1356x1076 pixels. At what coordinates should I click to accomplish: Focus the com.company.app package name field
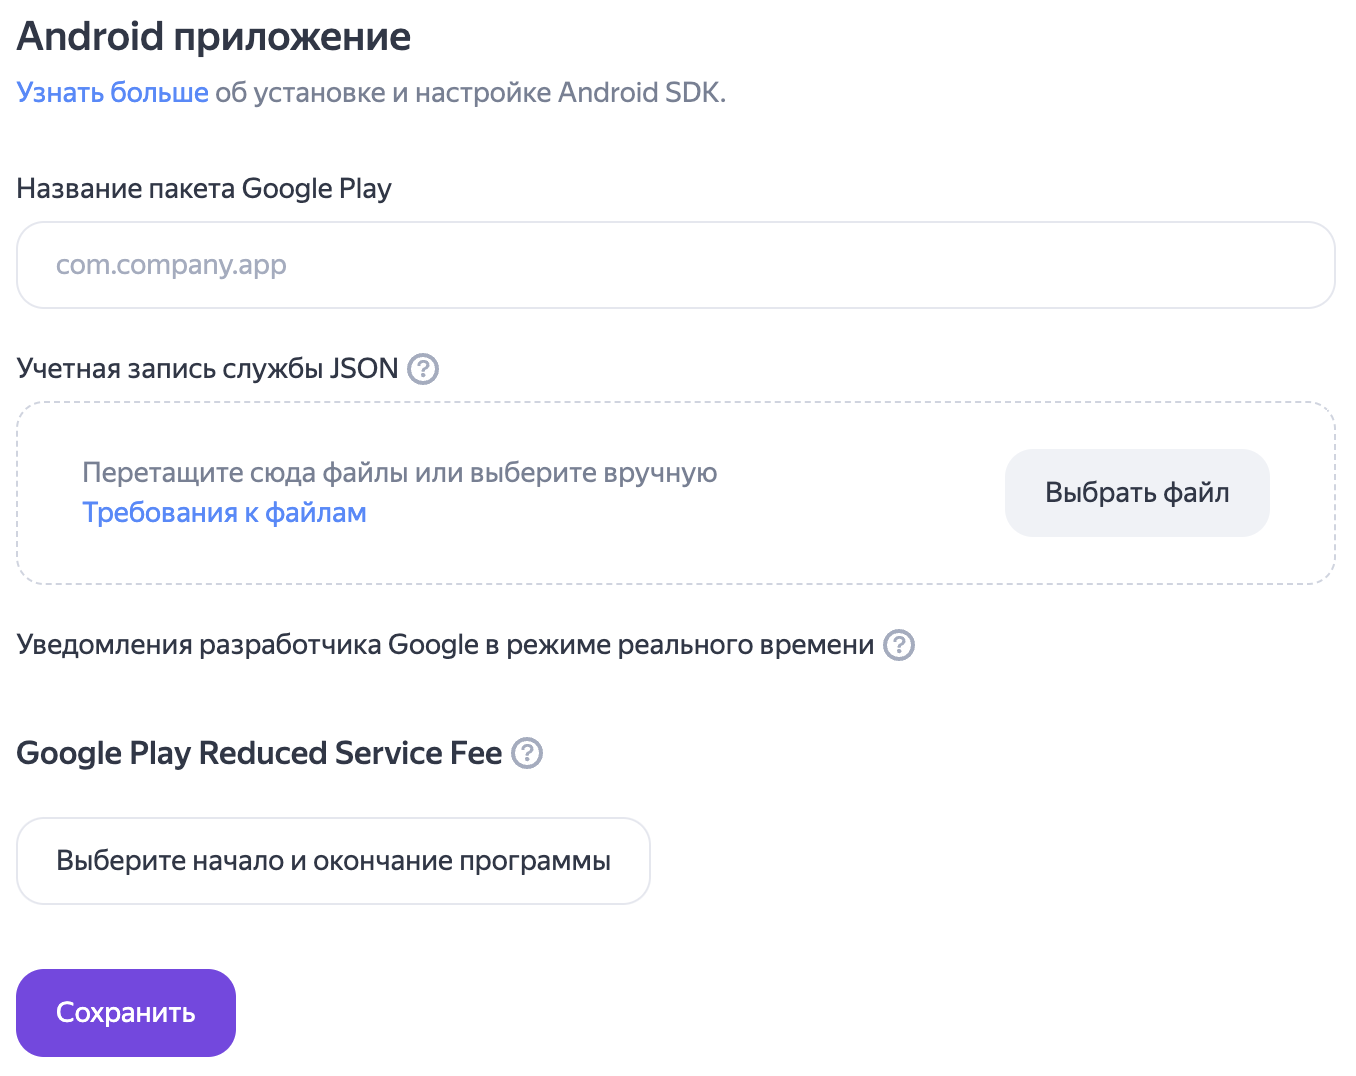[x=676, y=265]
